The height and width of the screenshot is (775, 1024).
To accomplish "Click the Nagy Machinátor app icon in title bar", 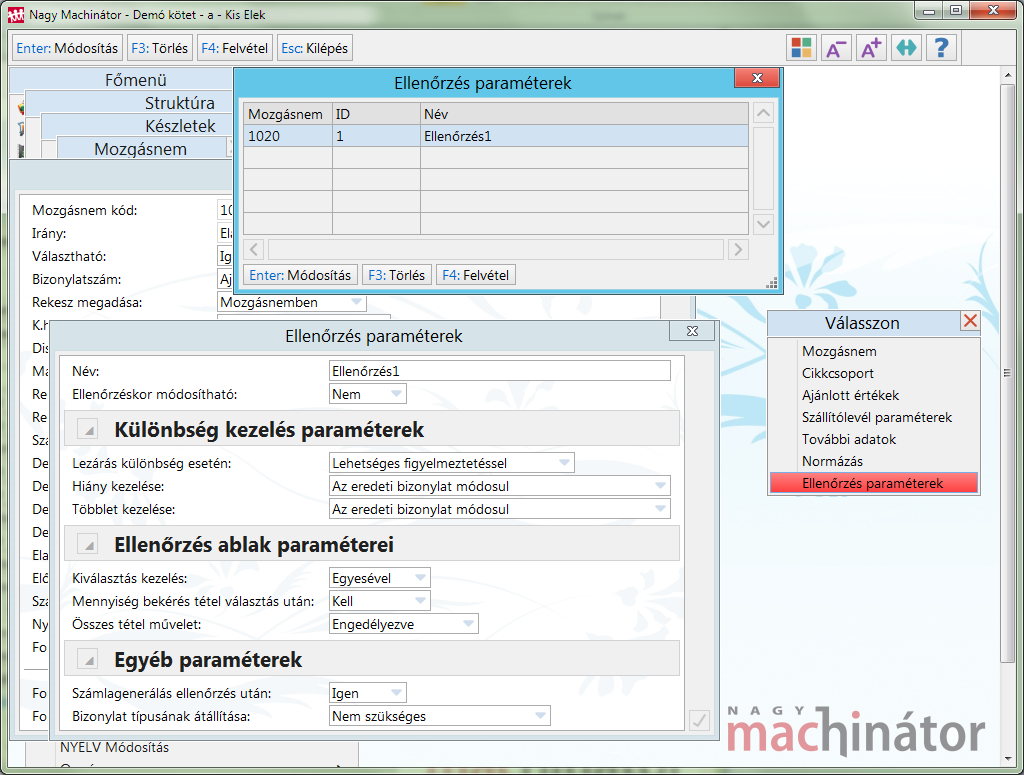I will pos(16,14).
